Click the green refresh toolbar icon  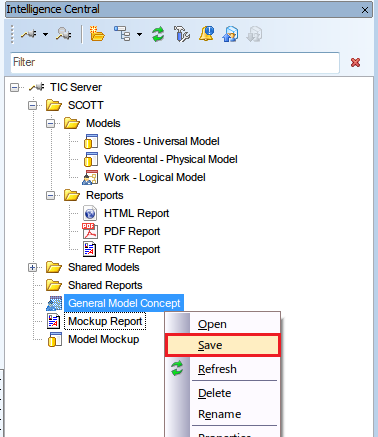click(x=158, y=34)
